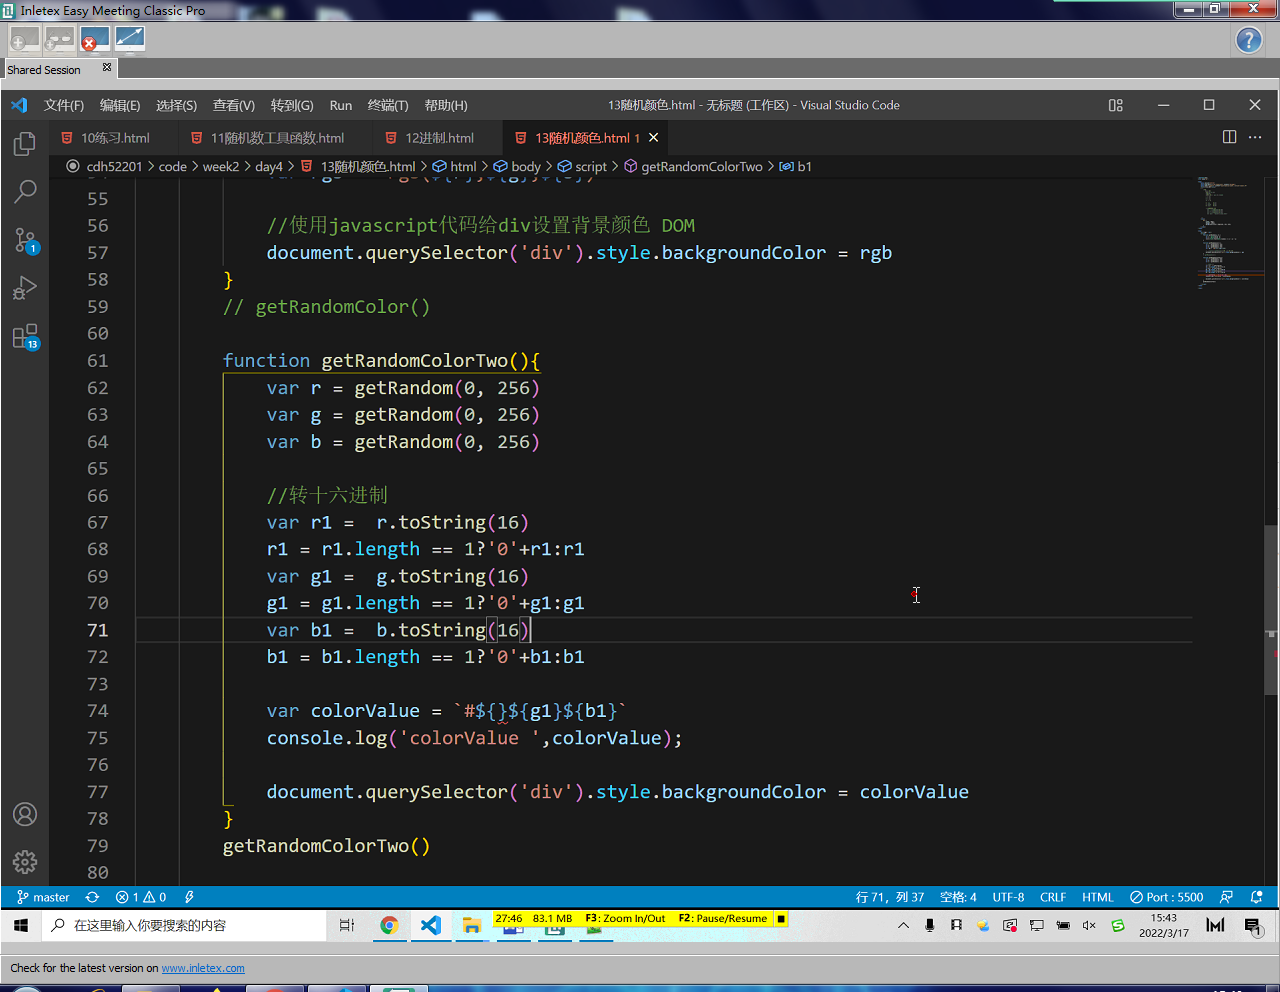Click the Windows taskbar search box
The image size is (1280, 992).
[185, 925]
